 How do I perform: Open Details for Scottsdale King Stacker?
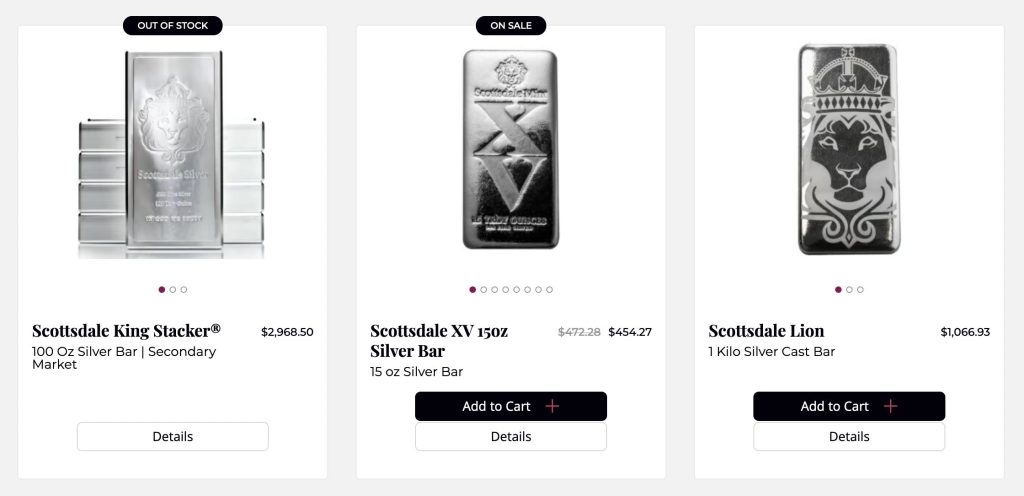point(173,436)
